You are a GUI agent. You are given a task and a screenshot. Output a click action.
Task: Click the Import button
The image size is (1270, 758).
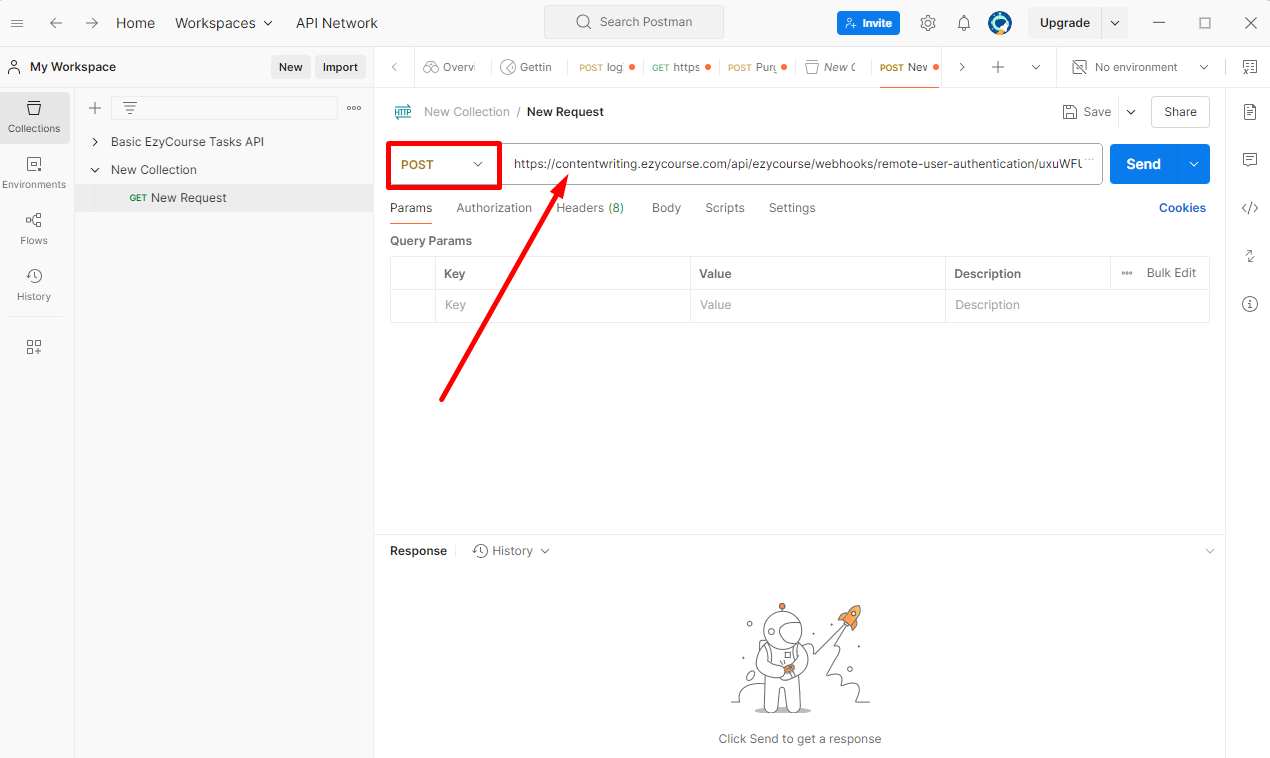340,67
